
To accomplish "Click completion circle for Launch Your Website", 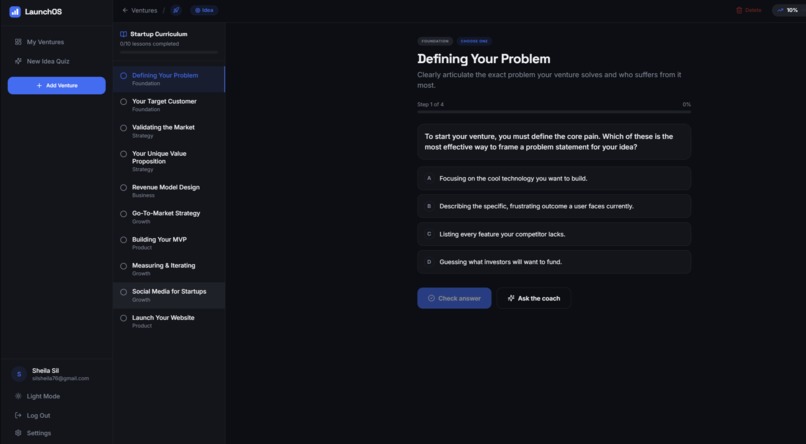I will (123, 318).
